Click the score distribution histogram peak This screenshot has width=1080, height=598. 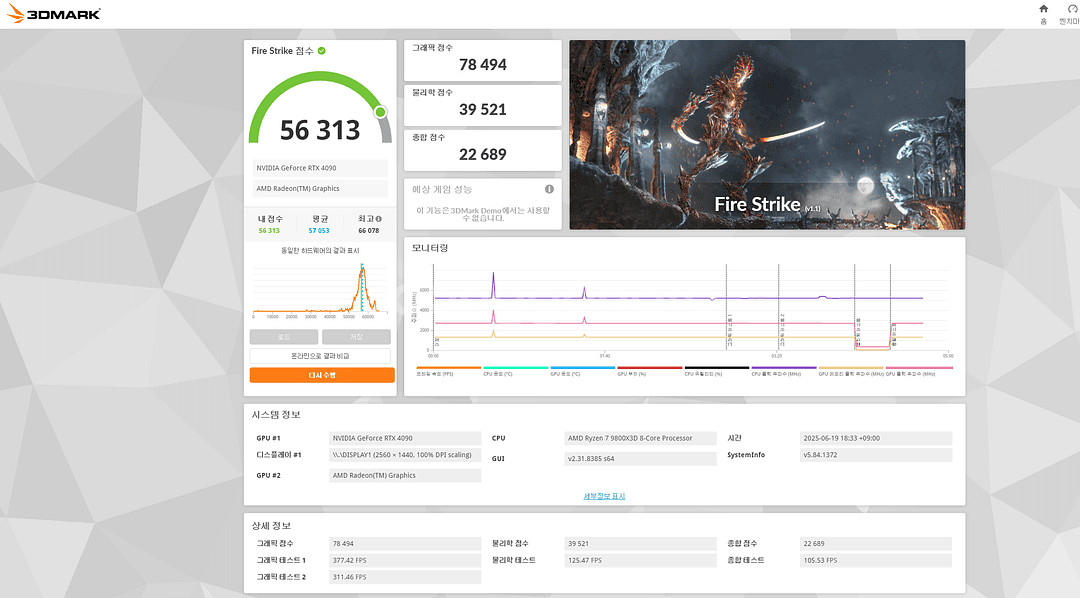(x=362, y=269)
